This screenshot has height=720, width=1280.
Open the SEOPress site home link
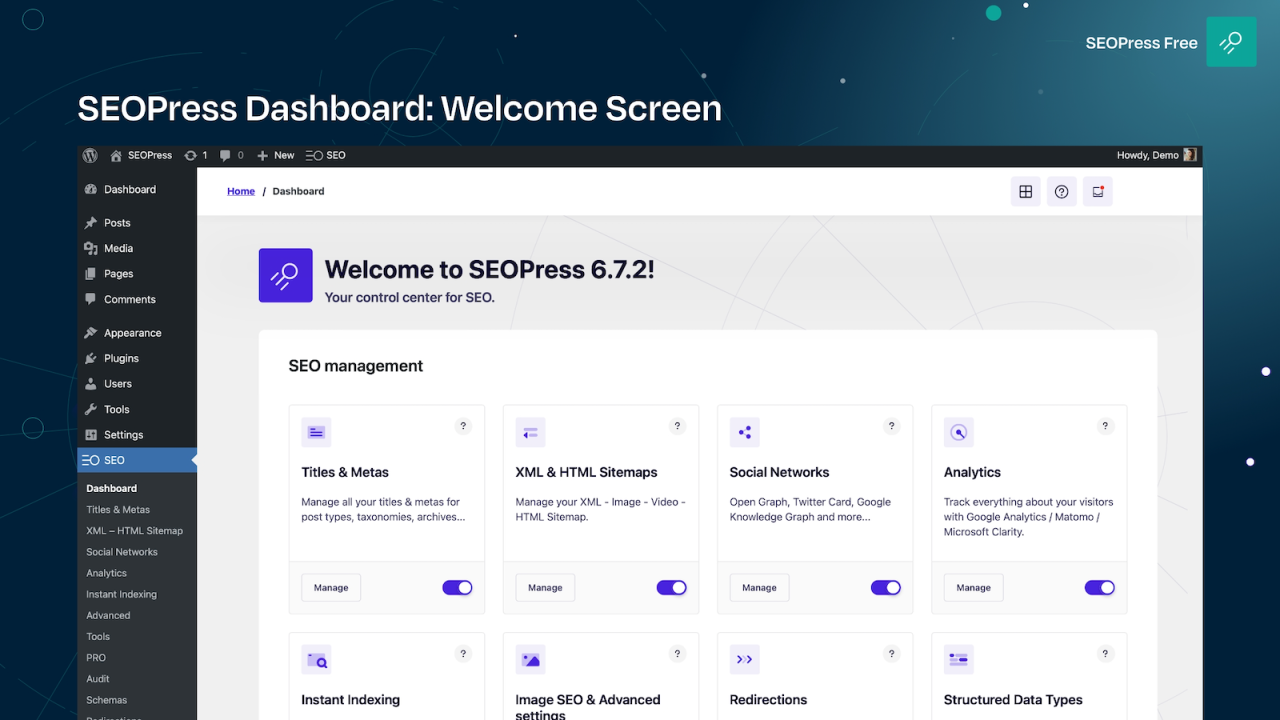[141, 155]
